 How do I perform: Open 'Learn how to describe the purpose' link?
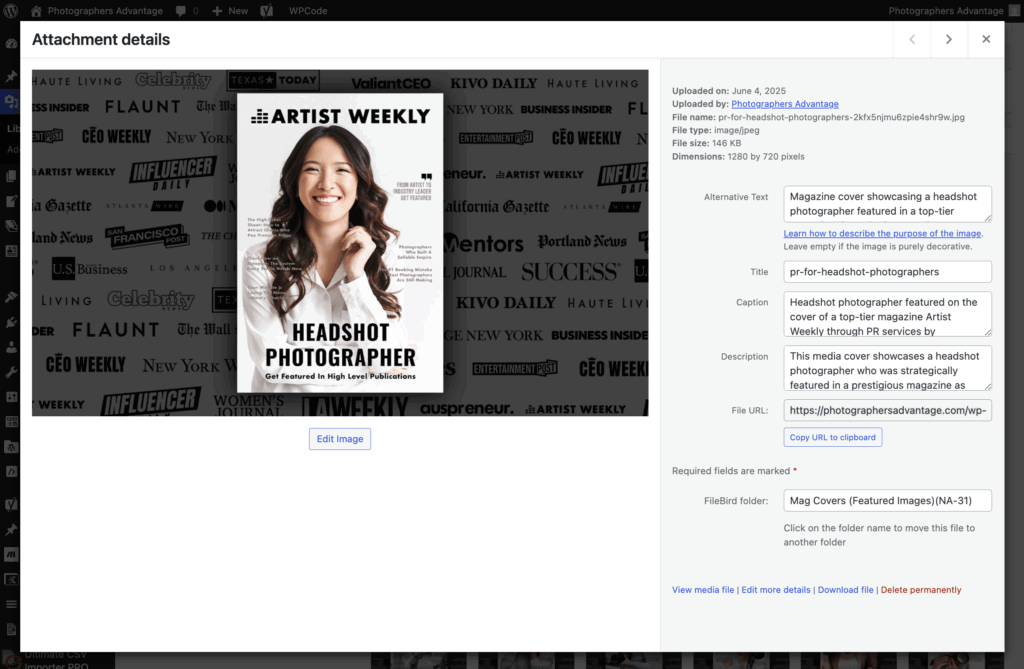882,233
